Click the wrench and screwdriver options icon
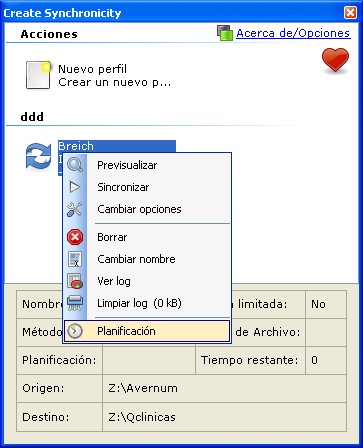The height and width of the screenshot is (448, 363). [75, 209]
